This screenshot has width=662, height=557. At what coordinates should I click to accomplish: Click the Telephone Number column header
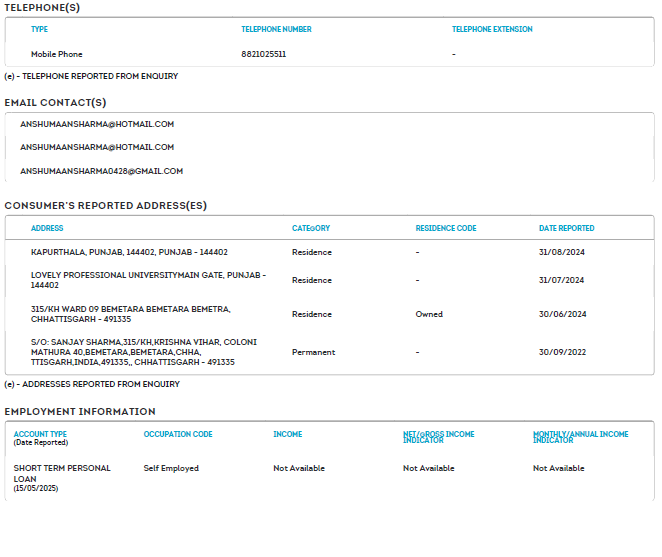tap(276, 29)
